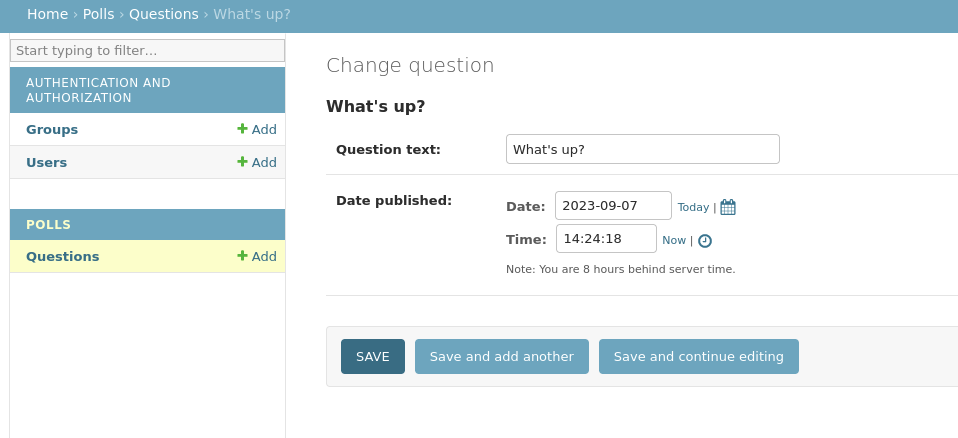
Task: Open Polls in the breadcrumb
Action: click(x=99, y=14)
